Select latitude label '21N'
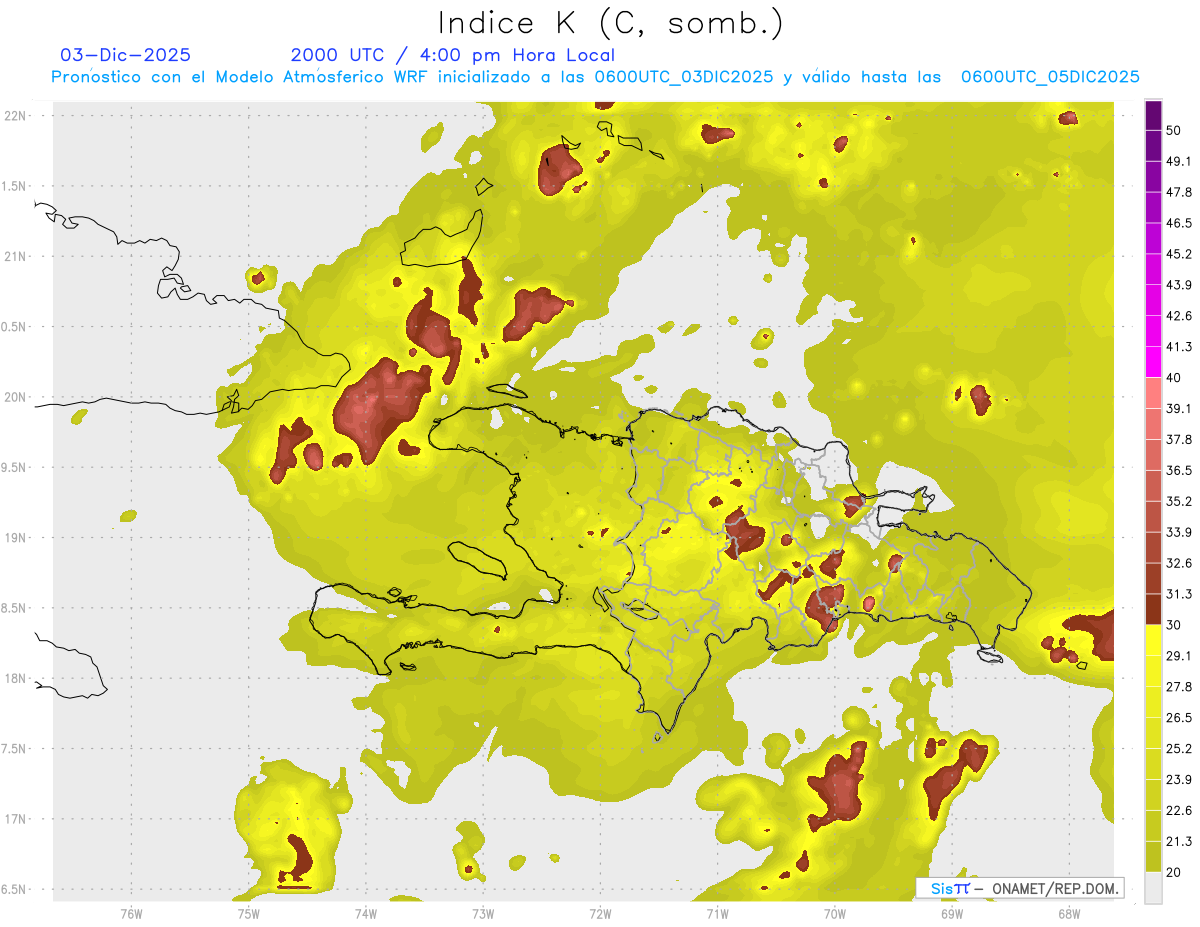 click(x=16, y=256)
